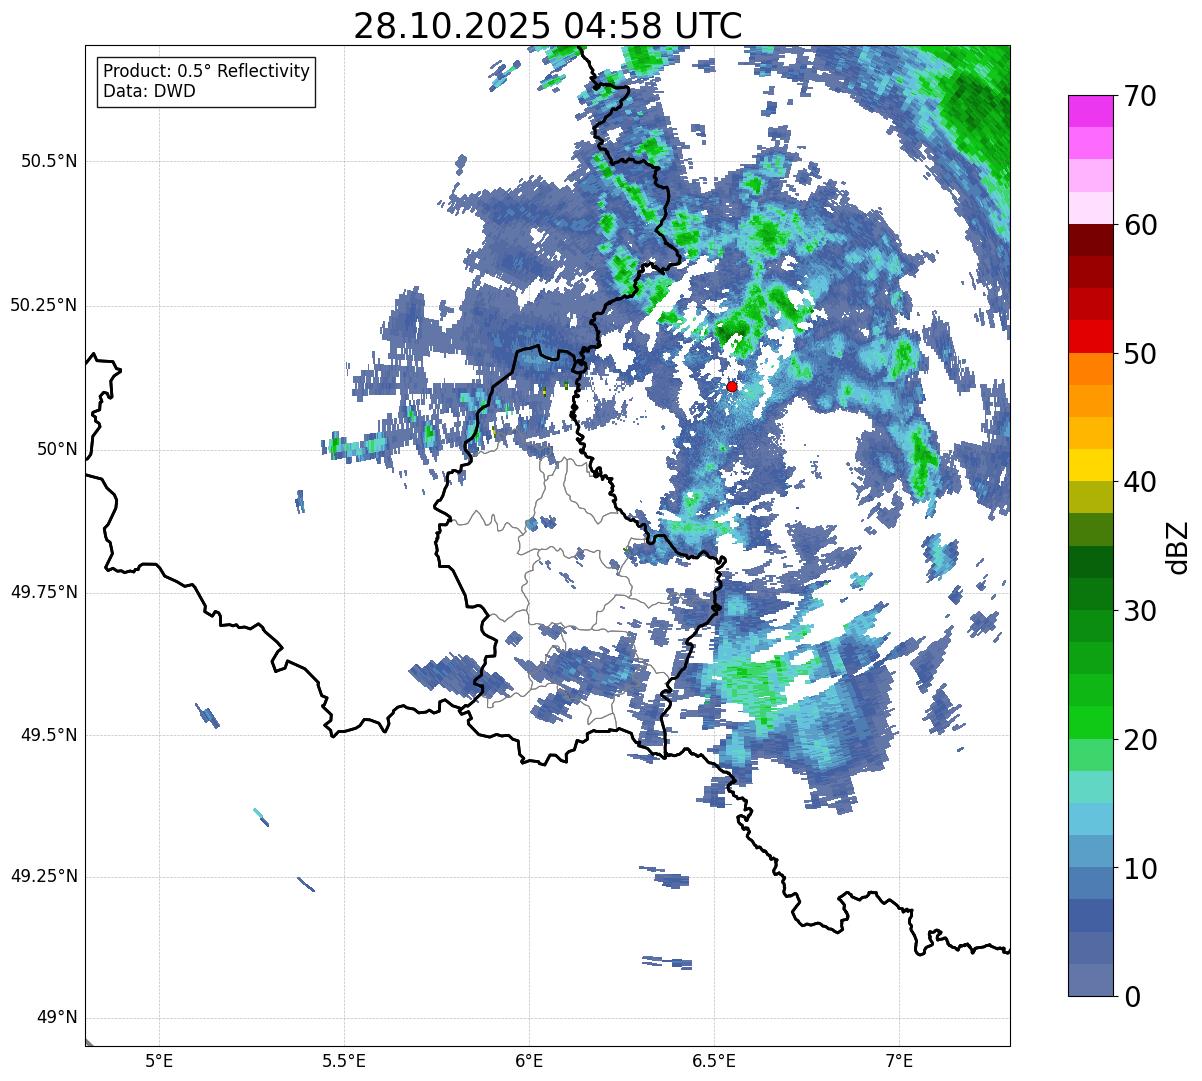The height and width of the screenshot is (1081, 1202).
Task: Click the longitude label '7°E'
Action: click(899, 1060)
